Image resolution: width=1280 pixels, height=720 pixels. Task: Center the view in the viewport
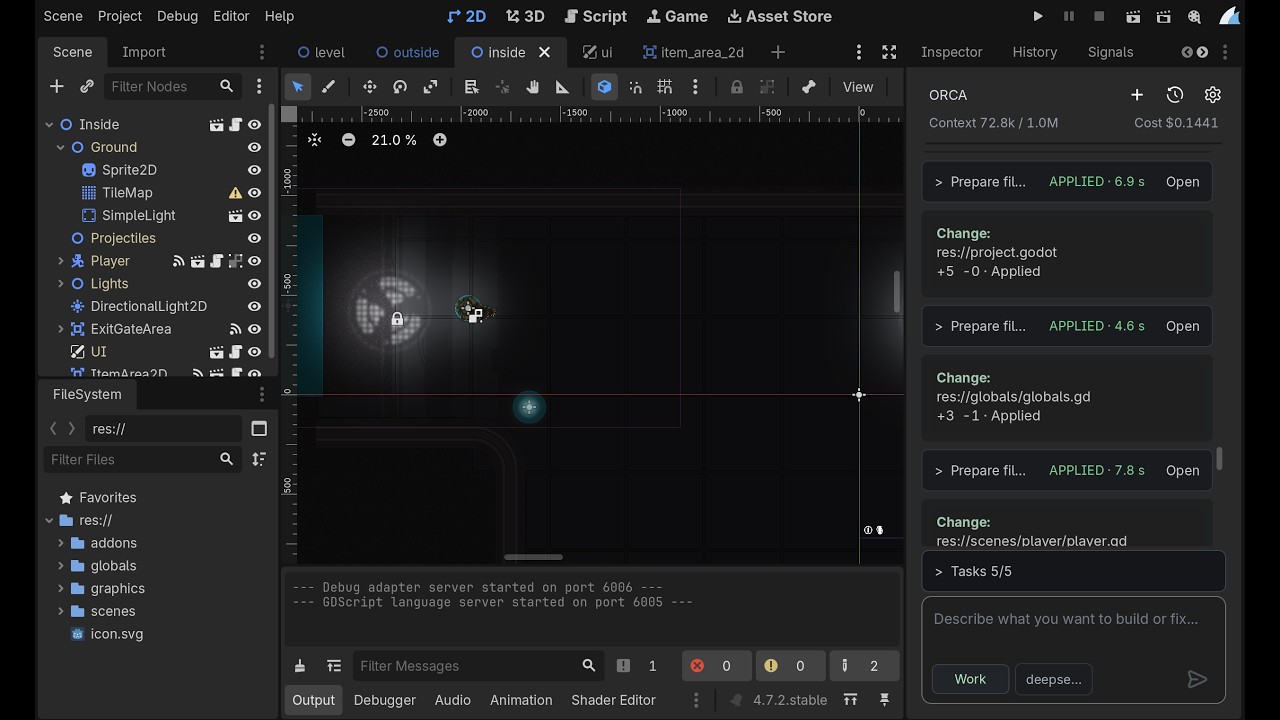315,140
